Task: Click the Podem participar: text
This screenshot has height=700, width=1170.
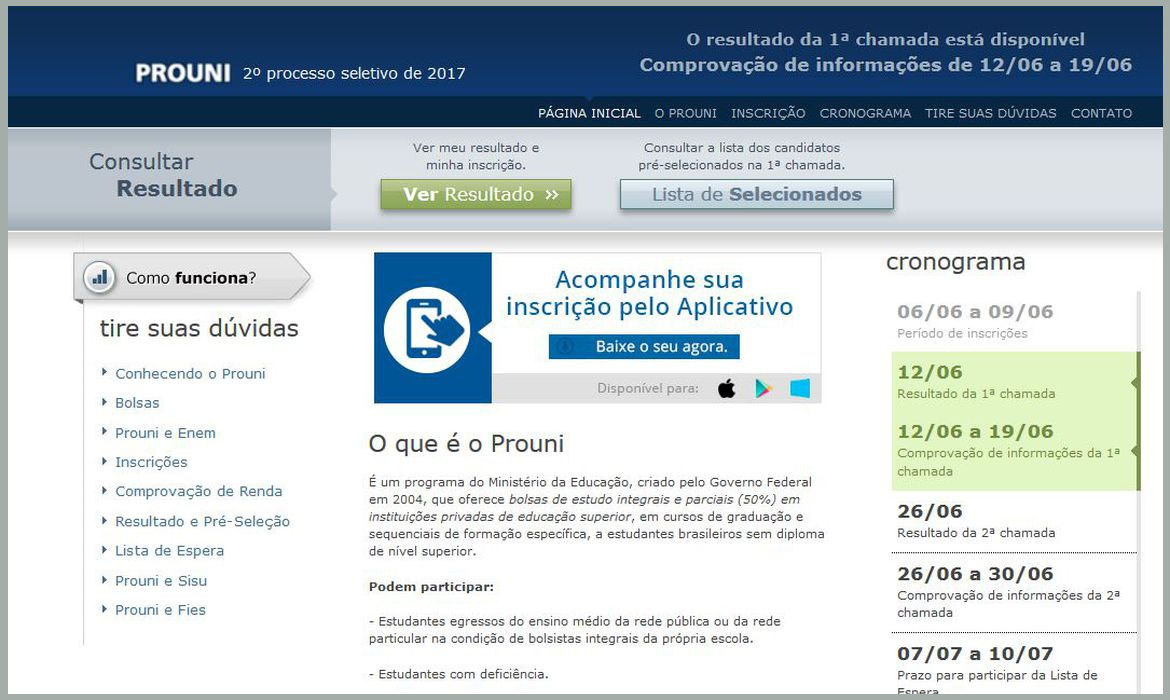Action: pos(431,587)
